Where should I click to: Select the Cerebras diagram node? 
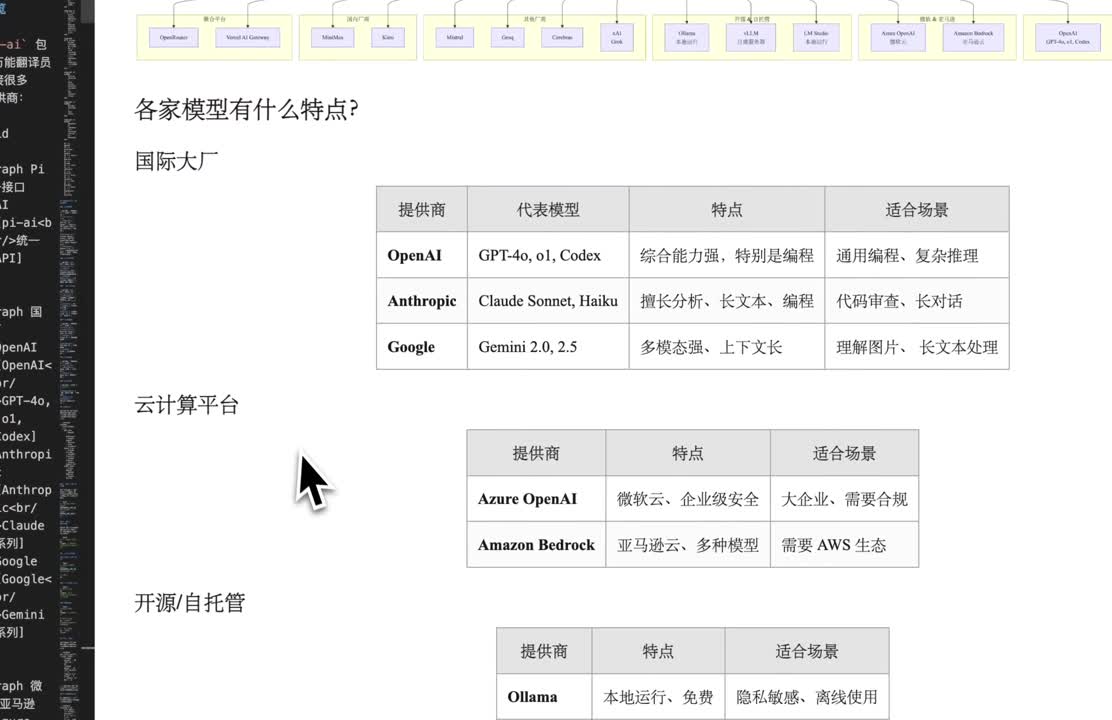(x=562, y=37)
